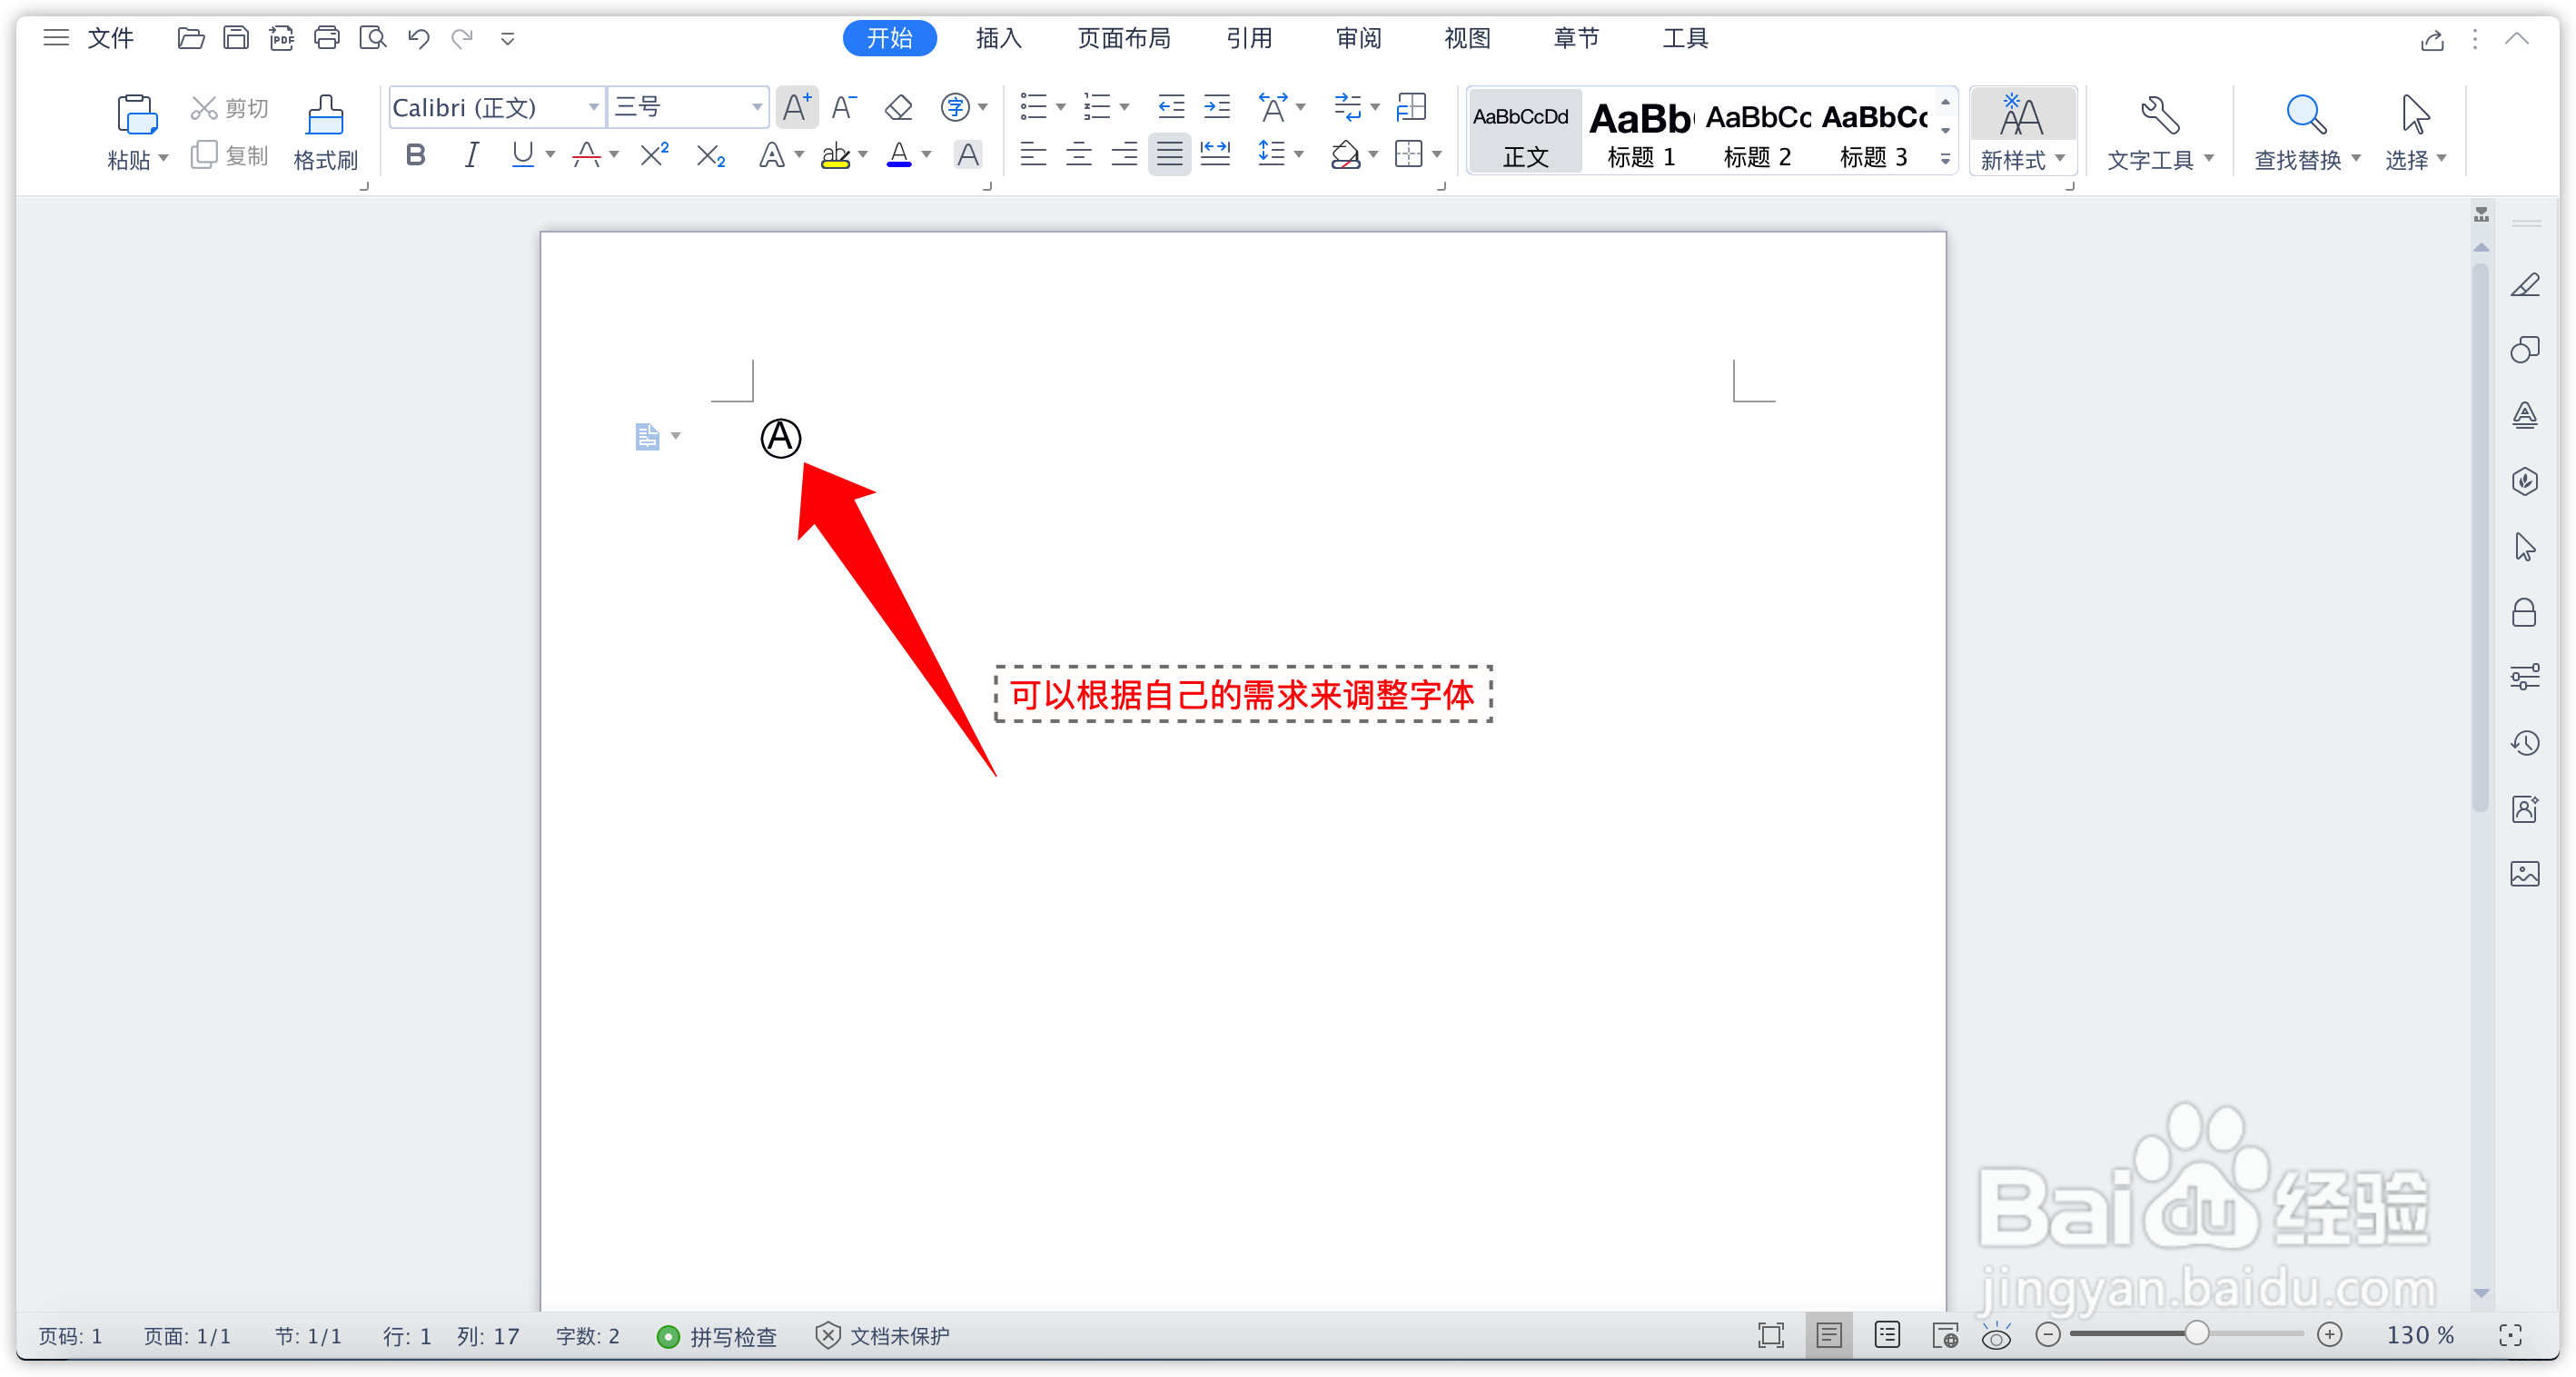Open the Text Tools (文字工具) wrench icon
Viewport: 2576px width, 1377px height.
point(2159,116)
